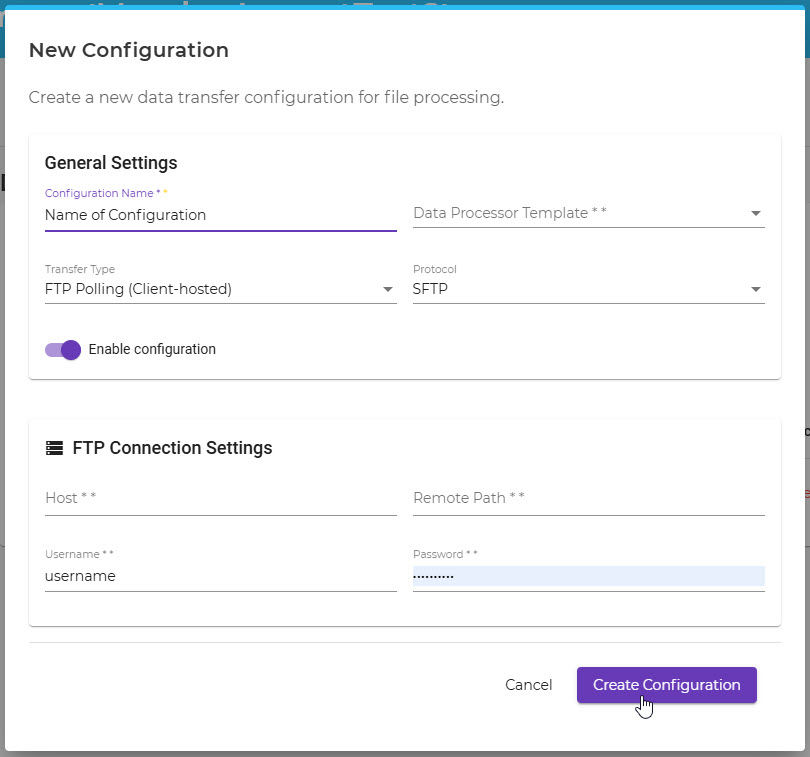Click the Data Processor Template dropdown arrow
Screen dimensions: 810x757
(x=756, y=213)
